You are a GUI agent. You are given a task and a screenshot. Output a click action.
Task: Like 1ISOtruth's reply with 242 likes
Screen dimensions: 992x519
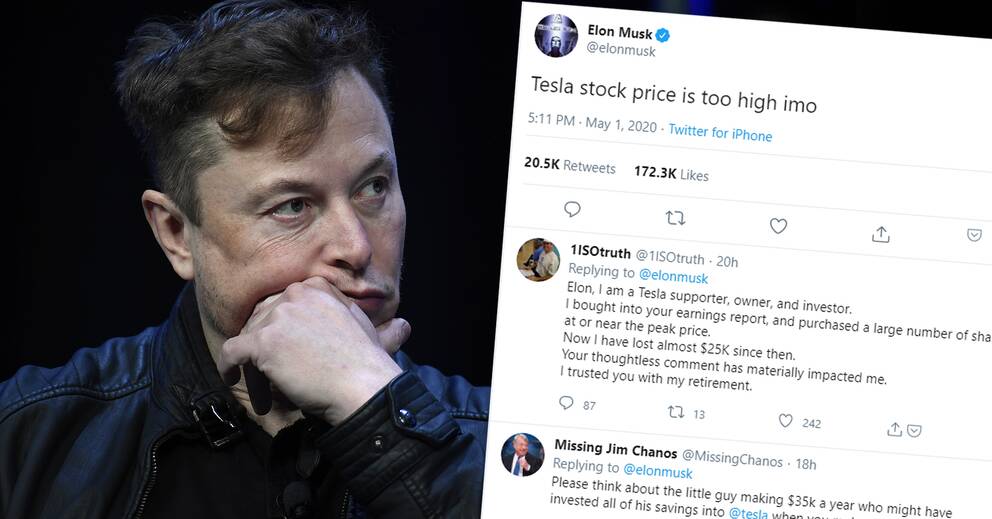pyautogui.click(x=786, y=421)
